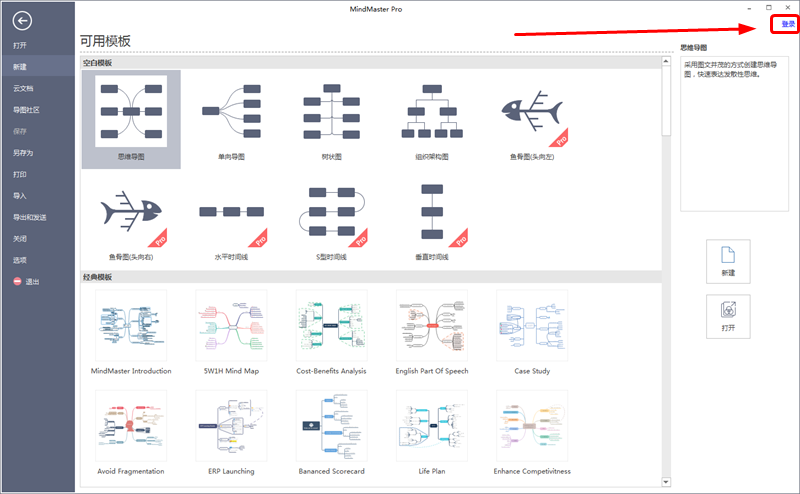Go to 云文档 in the sidebar
The width and height of the screenshot is (800, 494).
38,88
